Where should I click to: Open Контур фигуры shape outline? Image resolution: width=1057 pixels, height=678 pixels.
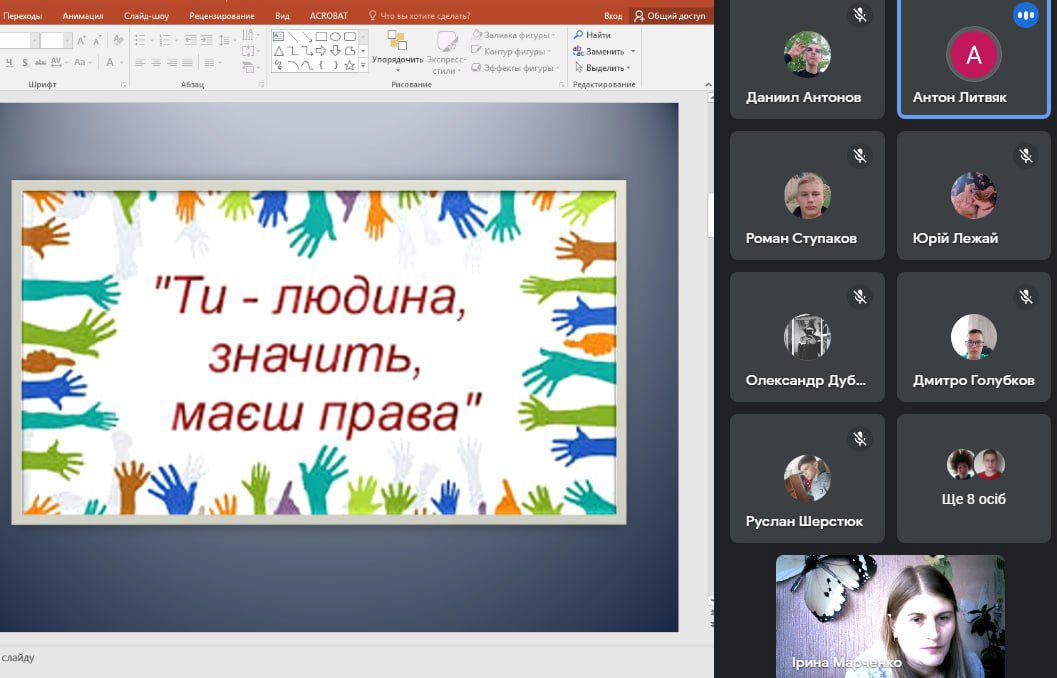click(511, 51)
